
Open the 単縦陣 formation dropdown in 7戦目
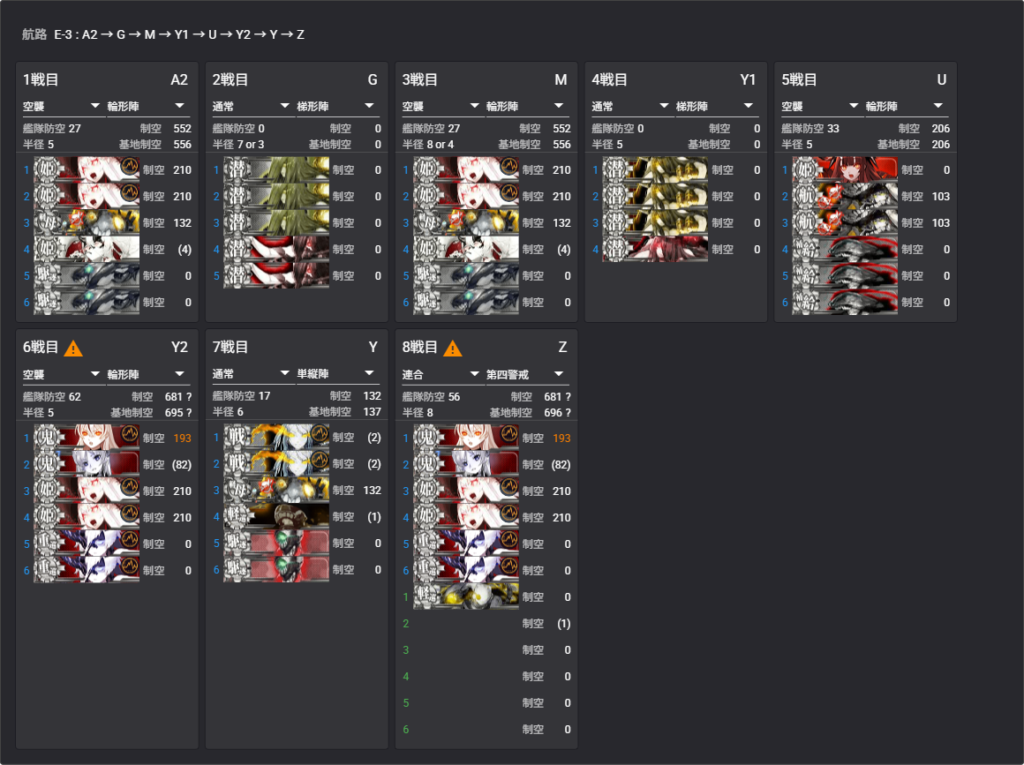coord(336,374)
